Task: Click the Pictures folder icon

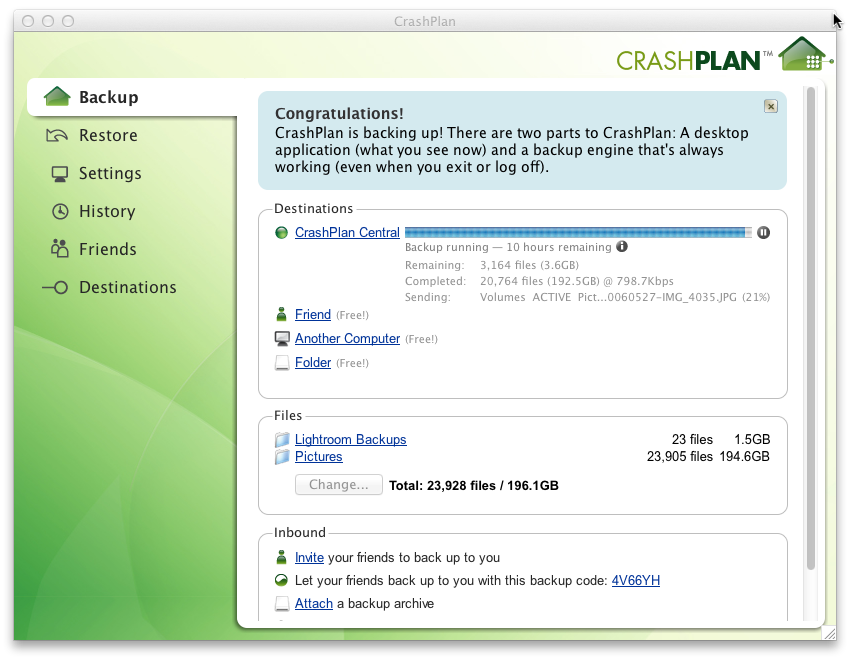Action: [x=281, y=457]
